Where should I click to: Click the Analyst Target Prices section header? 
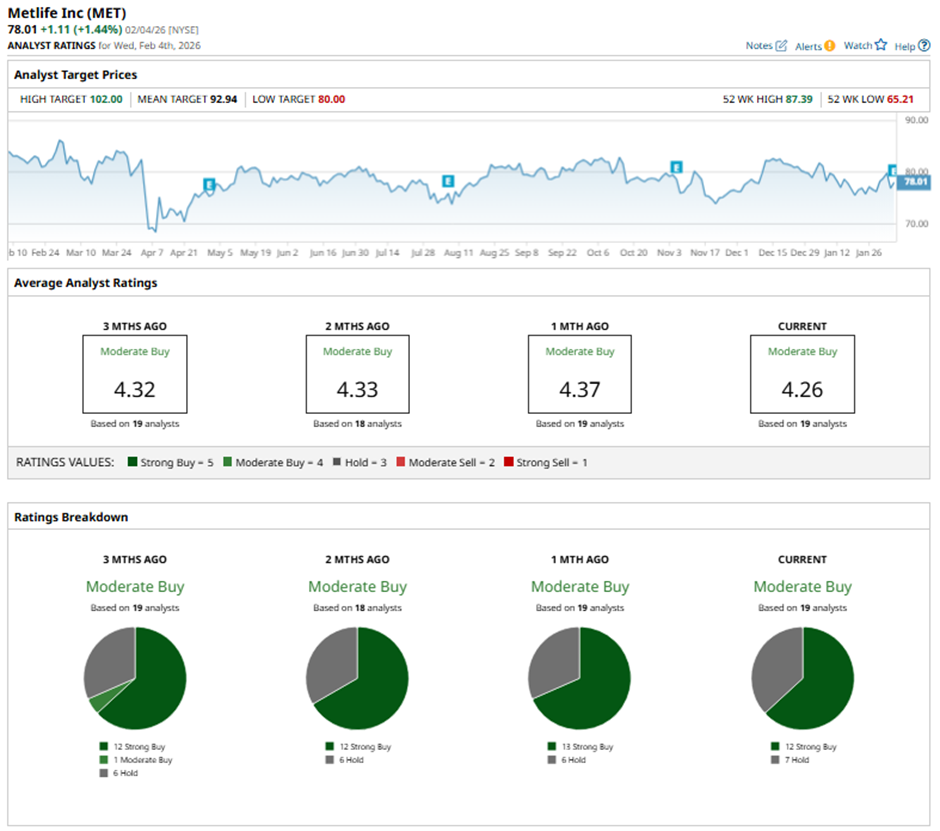(76, 75)
